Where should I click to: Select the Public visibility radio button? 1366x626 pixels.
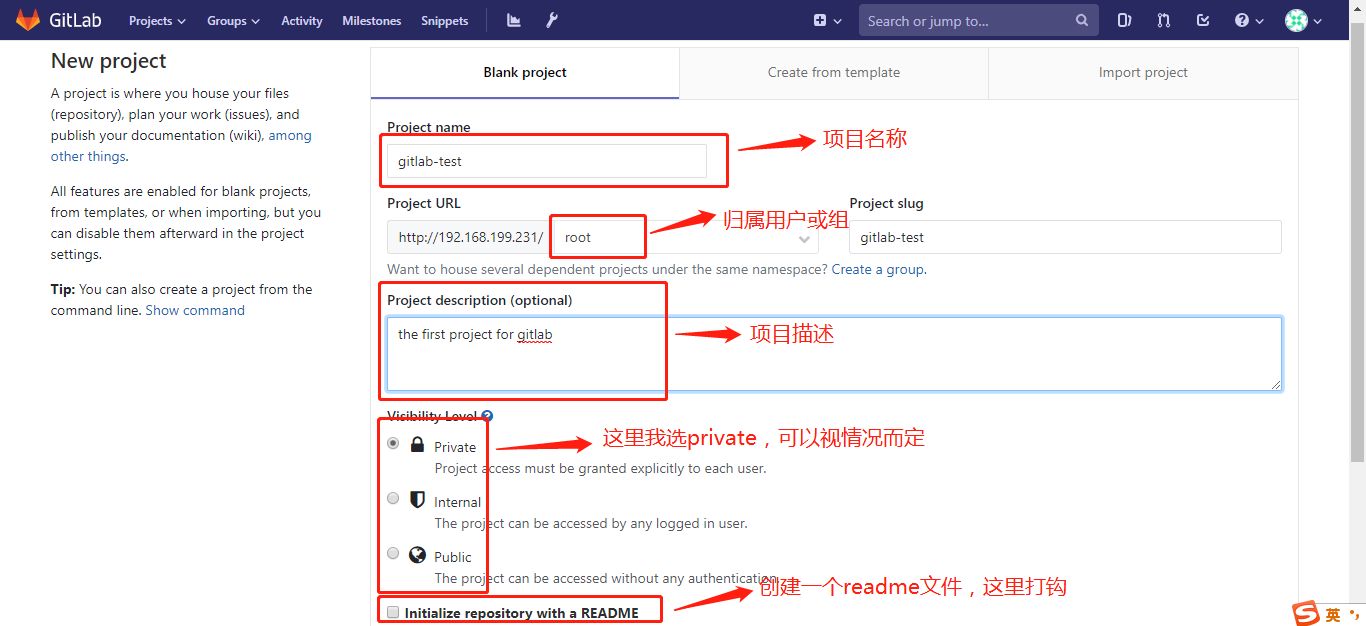tap(393, 553)
